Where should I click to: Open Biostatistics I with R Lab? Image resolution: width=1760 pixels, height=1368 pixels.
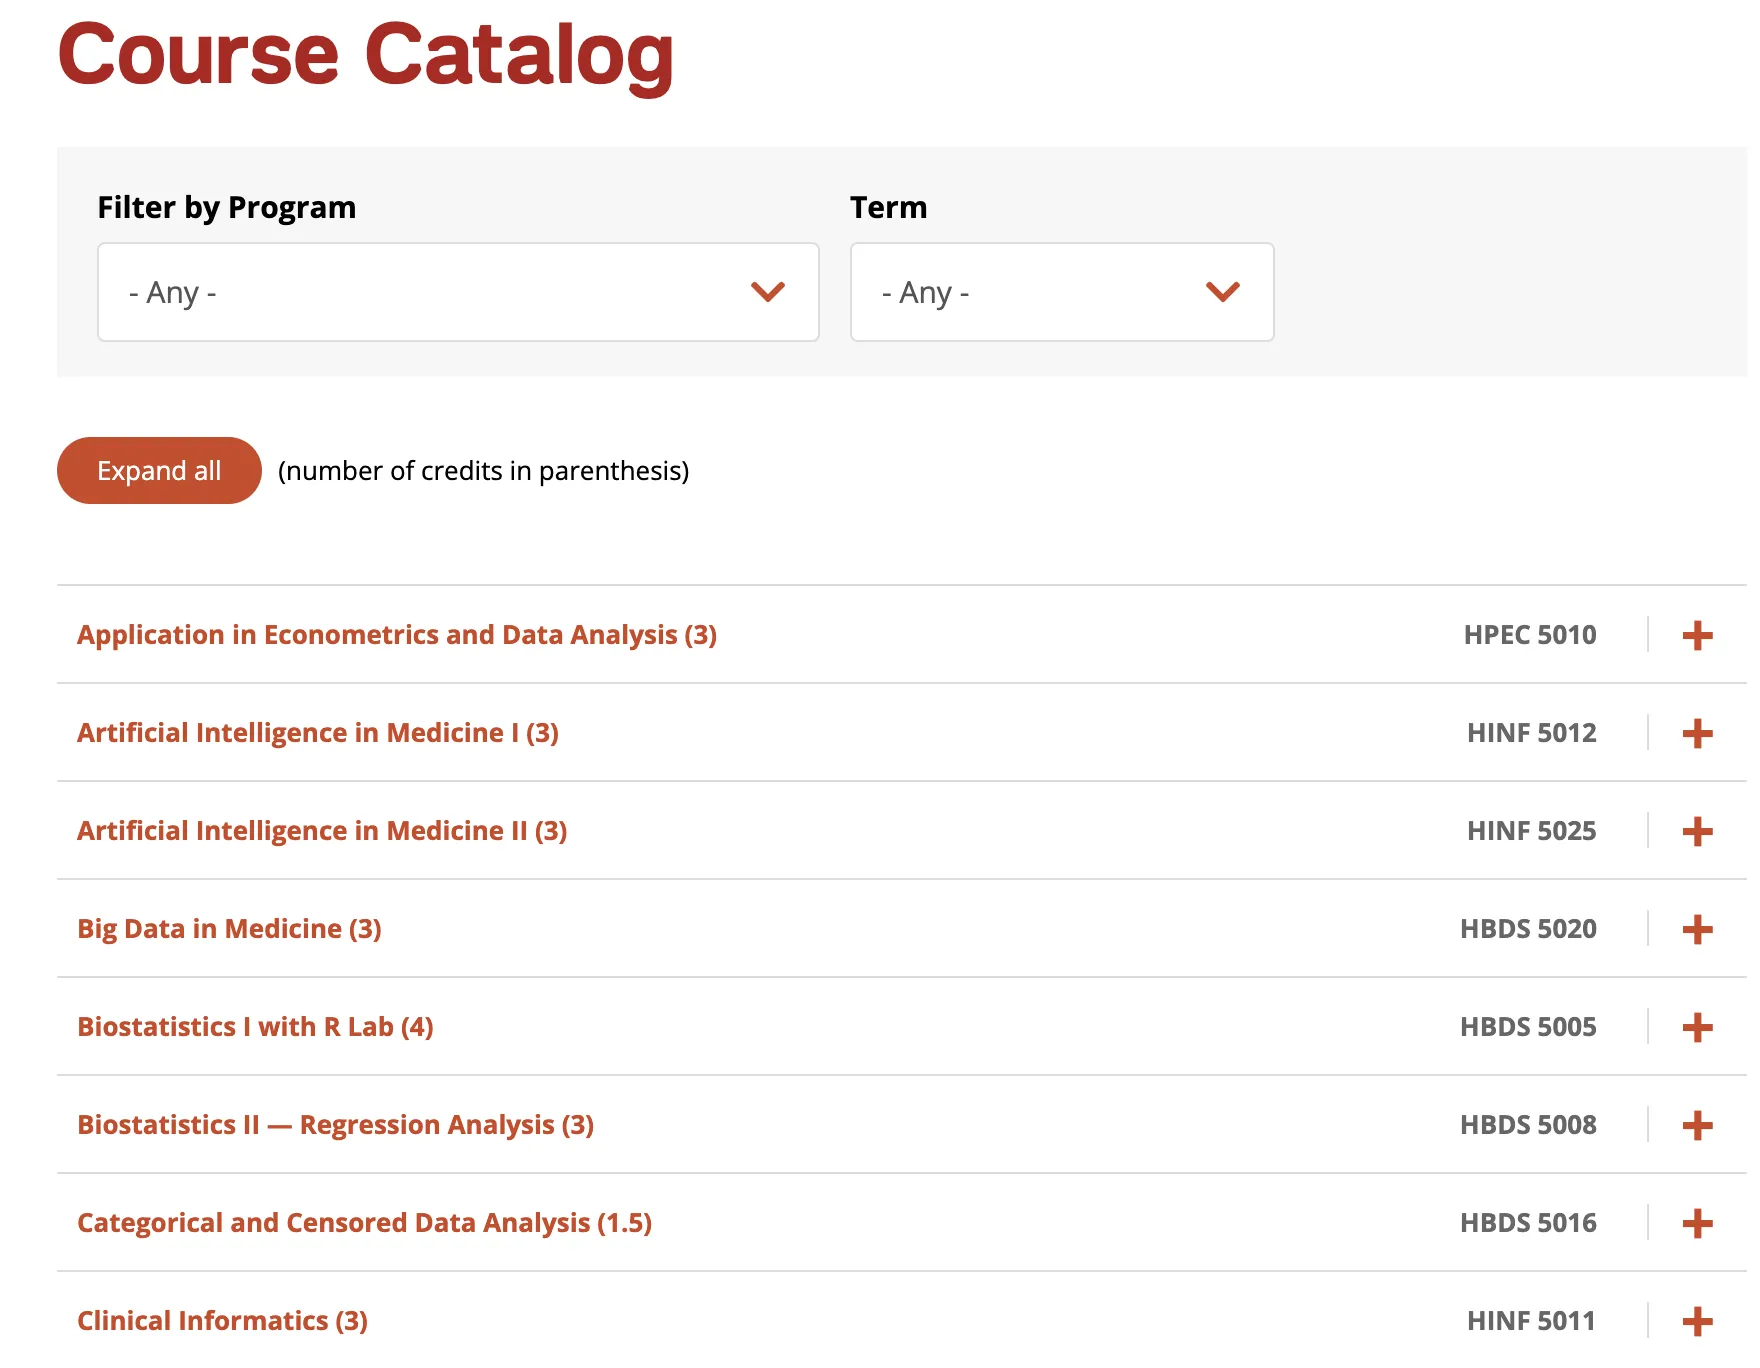[255, 1027]
